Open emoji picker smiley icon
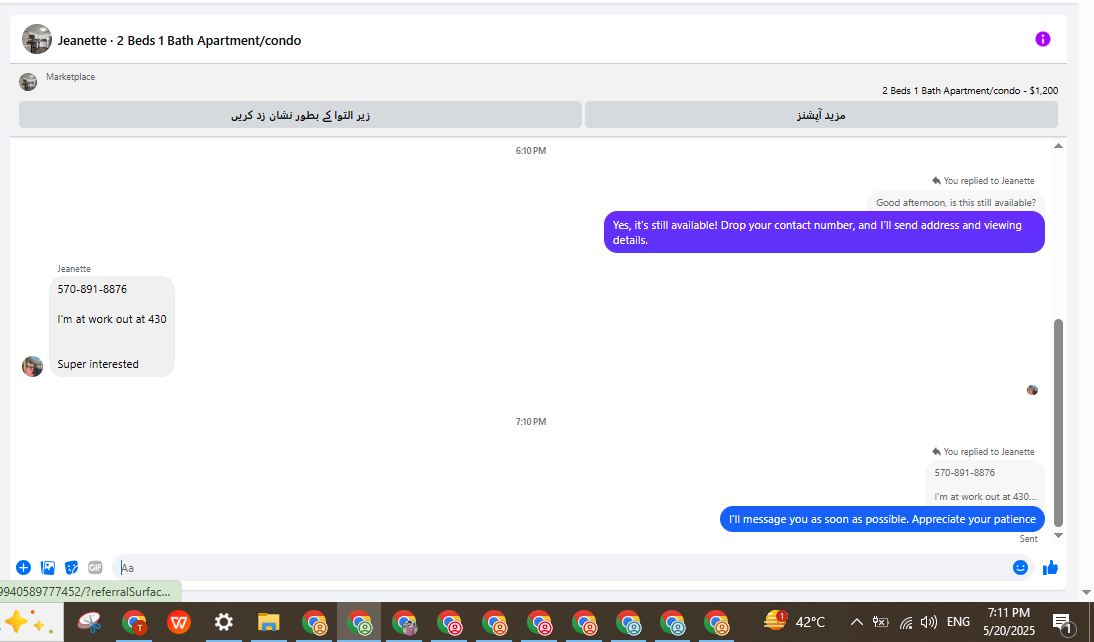This screenshot has height=642, width=1094. (1020, 567)
